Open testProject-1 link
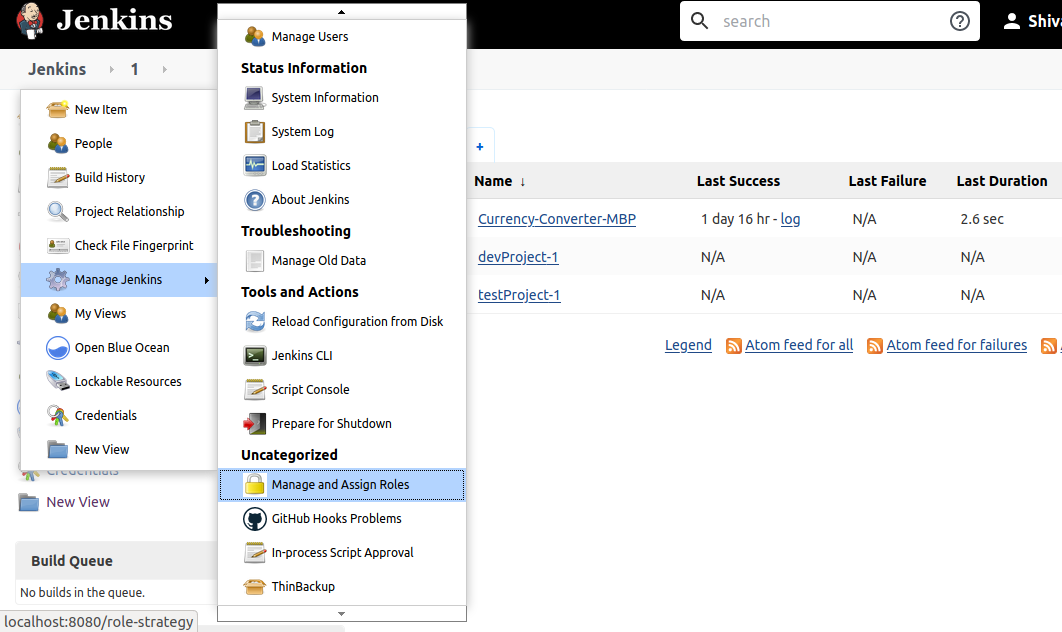Screen dimensions: 1062x632 (x=519, y=295)
